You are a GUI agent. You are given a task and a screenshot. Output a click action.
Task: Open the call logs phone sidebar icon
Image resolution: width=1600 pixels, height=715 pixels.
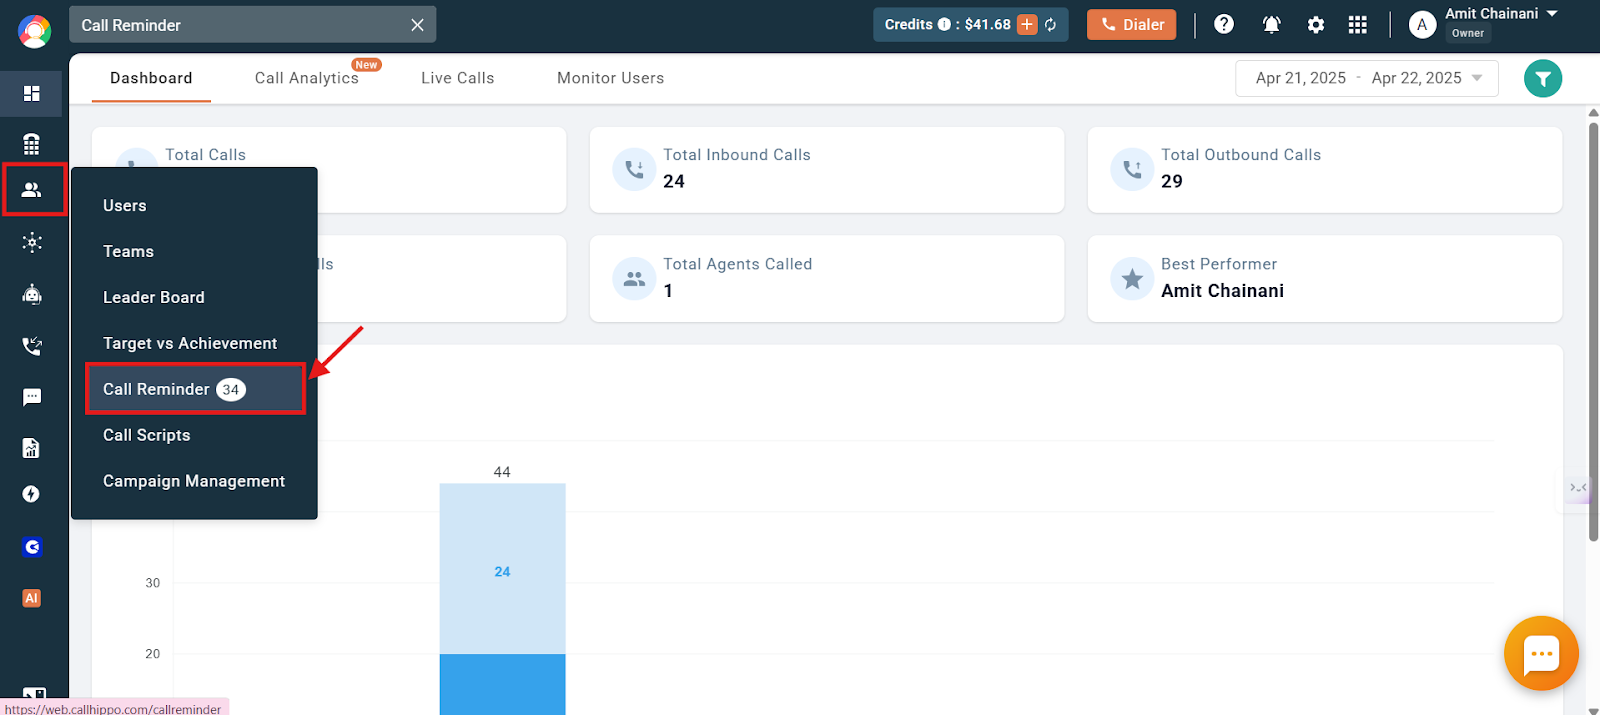pos(32,346)
